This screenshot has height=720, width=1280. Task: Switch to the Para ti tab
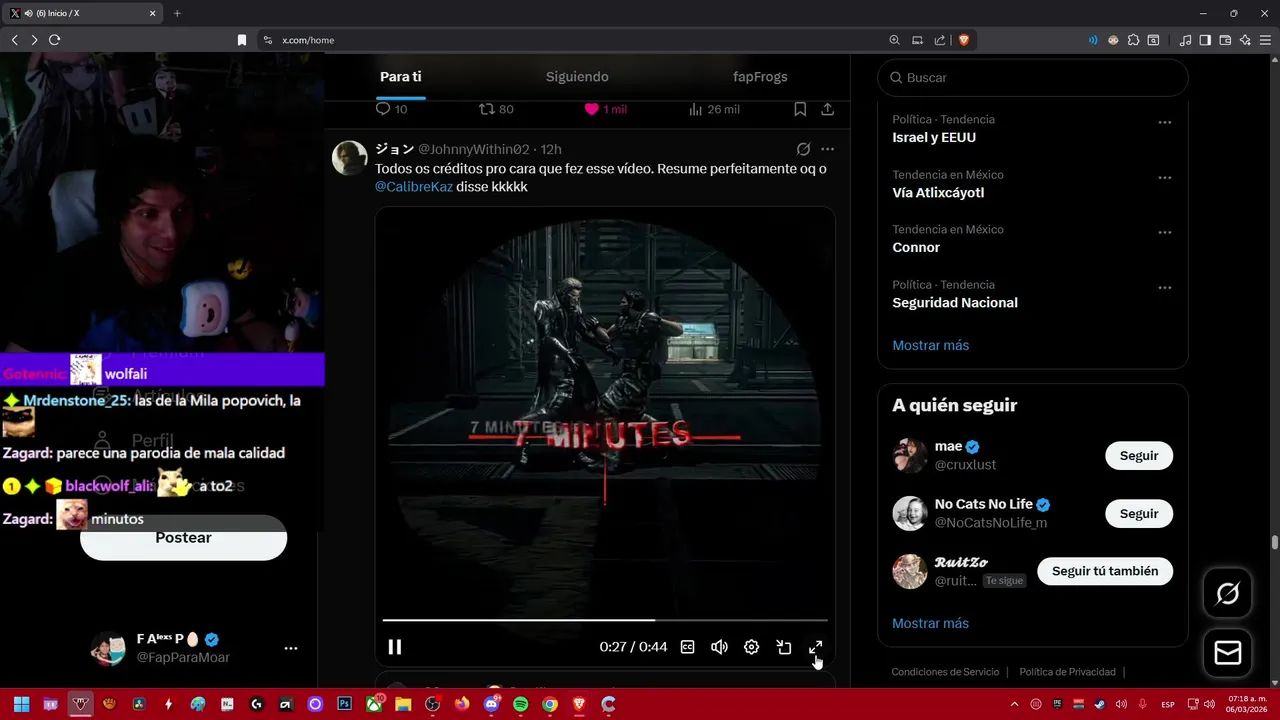click(400, 77)
